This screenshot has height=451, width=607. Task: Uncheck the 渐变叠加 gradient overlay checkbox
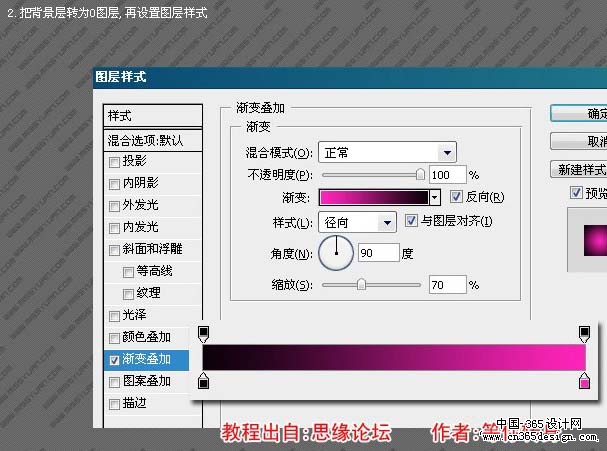coord(114,360)
